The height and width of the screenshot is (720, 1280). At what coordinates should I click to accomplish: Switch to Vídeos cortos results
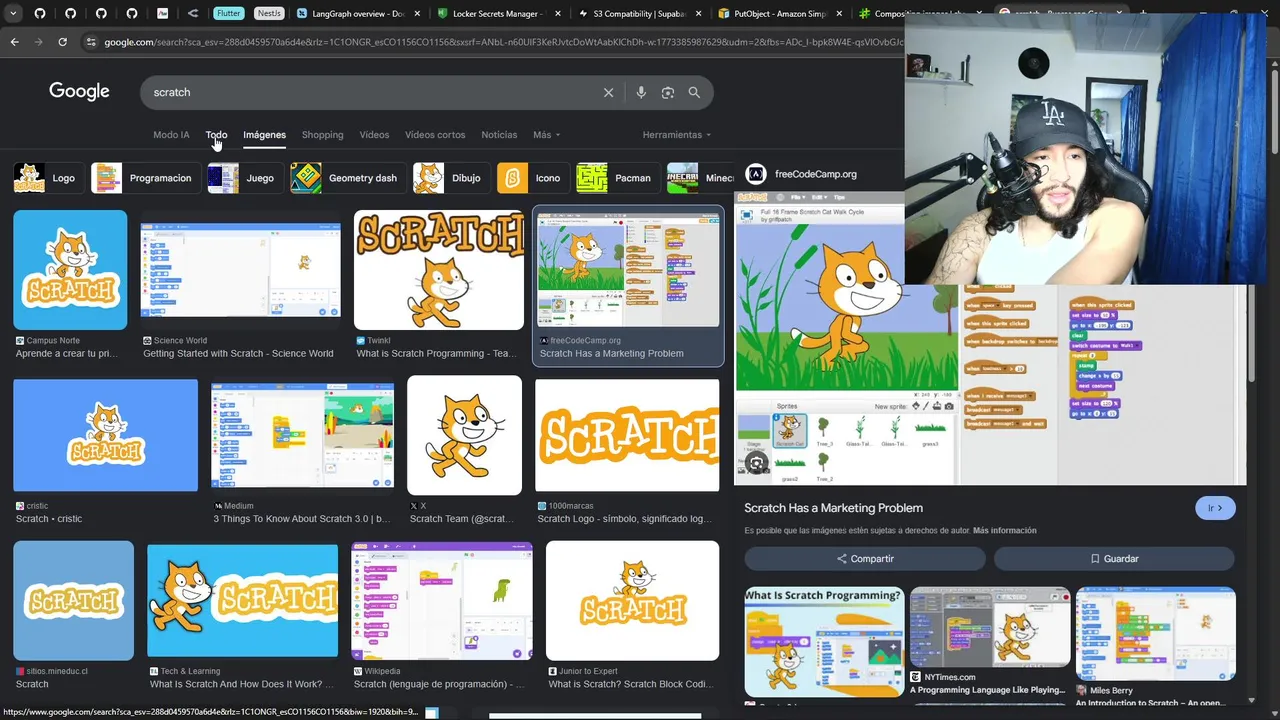click(435, 135)
